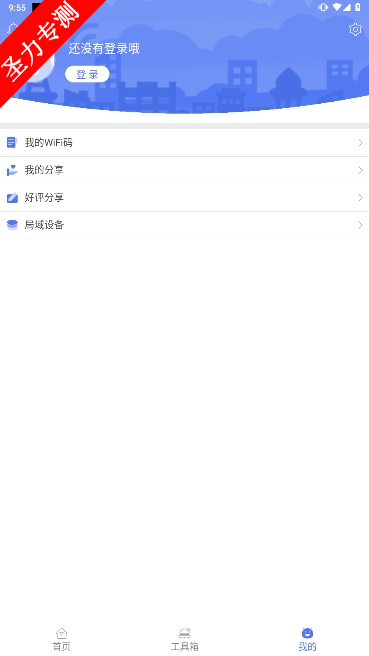Tap the 我的WiFi码 document icon
369x656 pixels.
coord(12,143)
